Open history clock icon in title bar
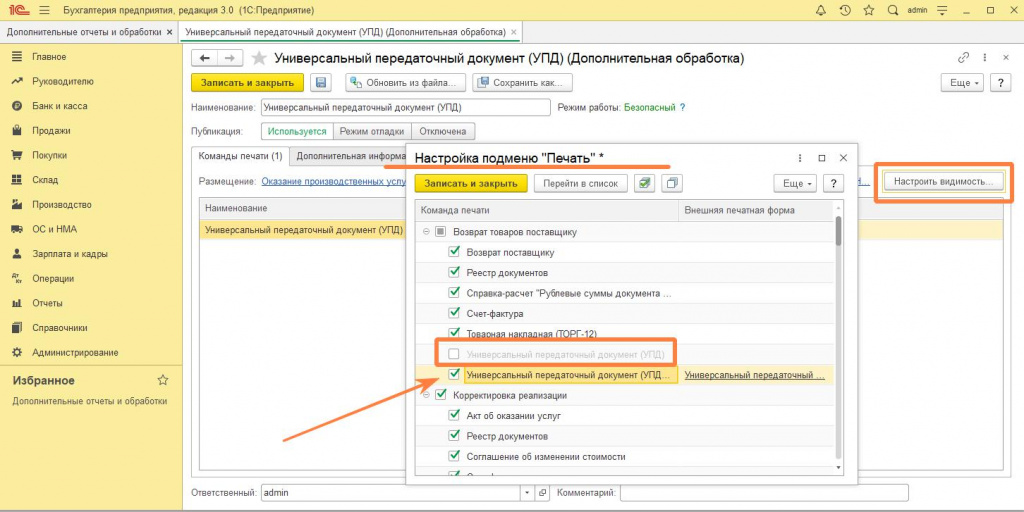This screenshot has width=1024, height=512. click(844, 10)
